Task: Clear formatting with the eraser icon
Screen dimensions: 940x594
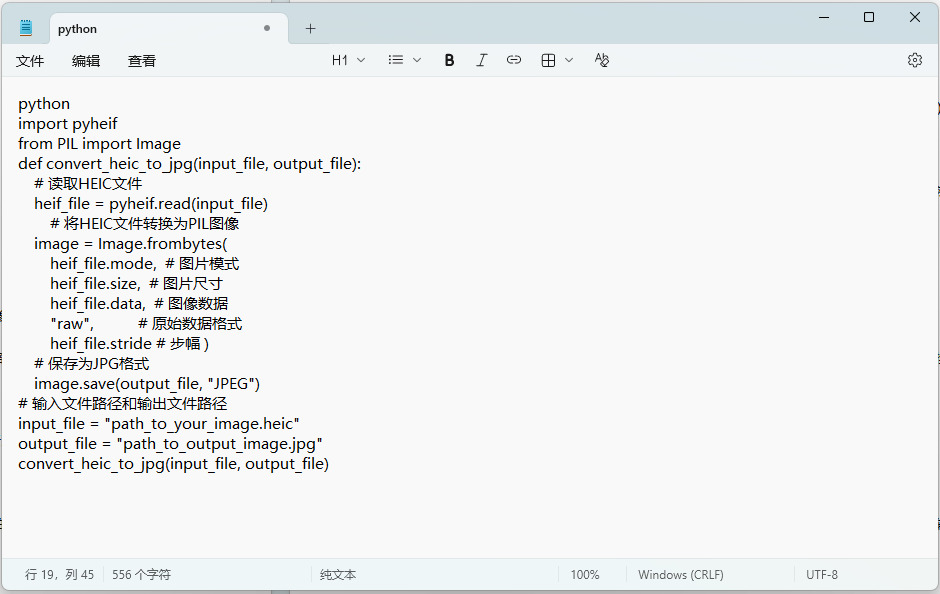Action: [601, 60]
